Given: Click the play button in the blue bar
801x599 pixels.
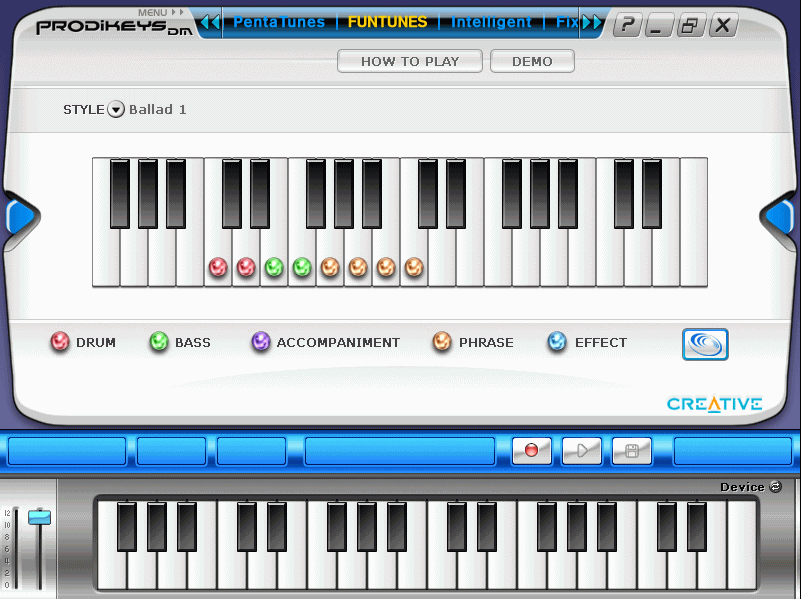Looking at the screenshot, I should (581, 450).
